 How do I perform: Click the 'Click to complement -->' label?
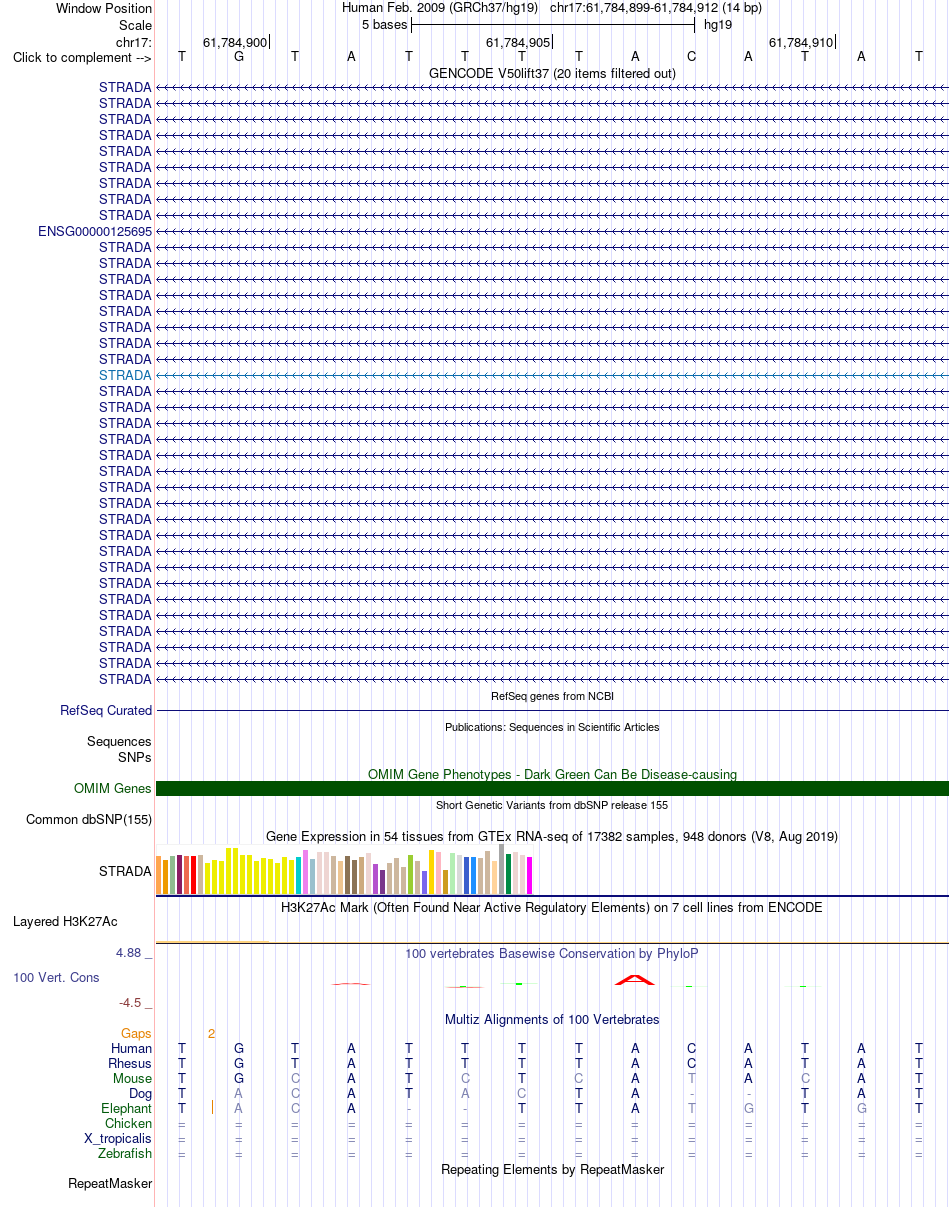pyautogui.click(x=82, y=58)
